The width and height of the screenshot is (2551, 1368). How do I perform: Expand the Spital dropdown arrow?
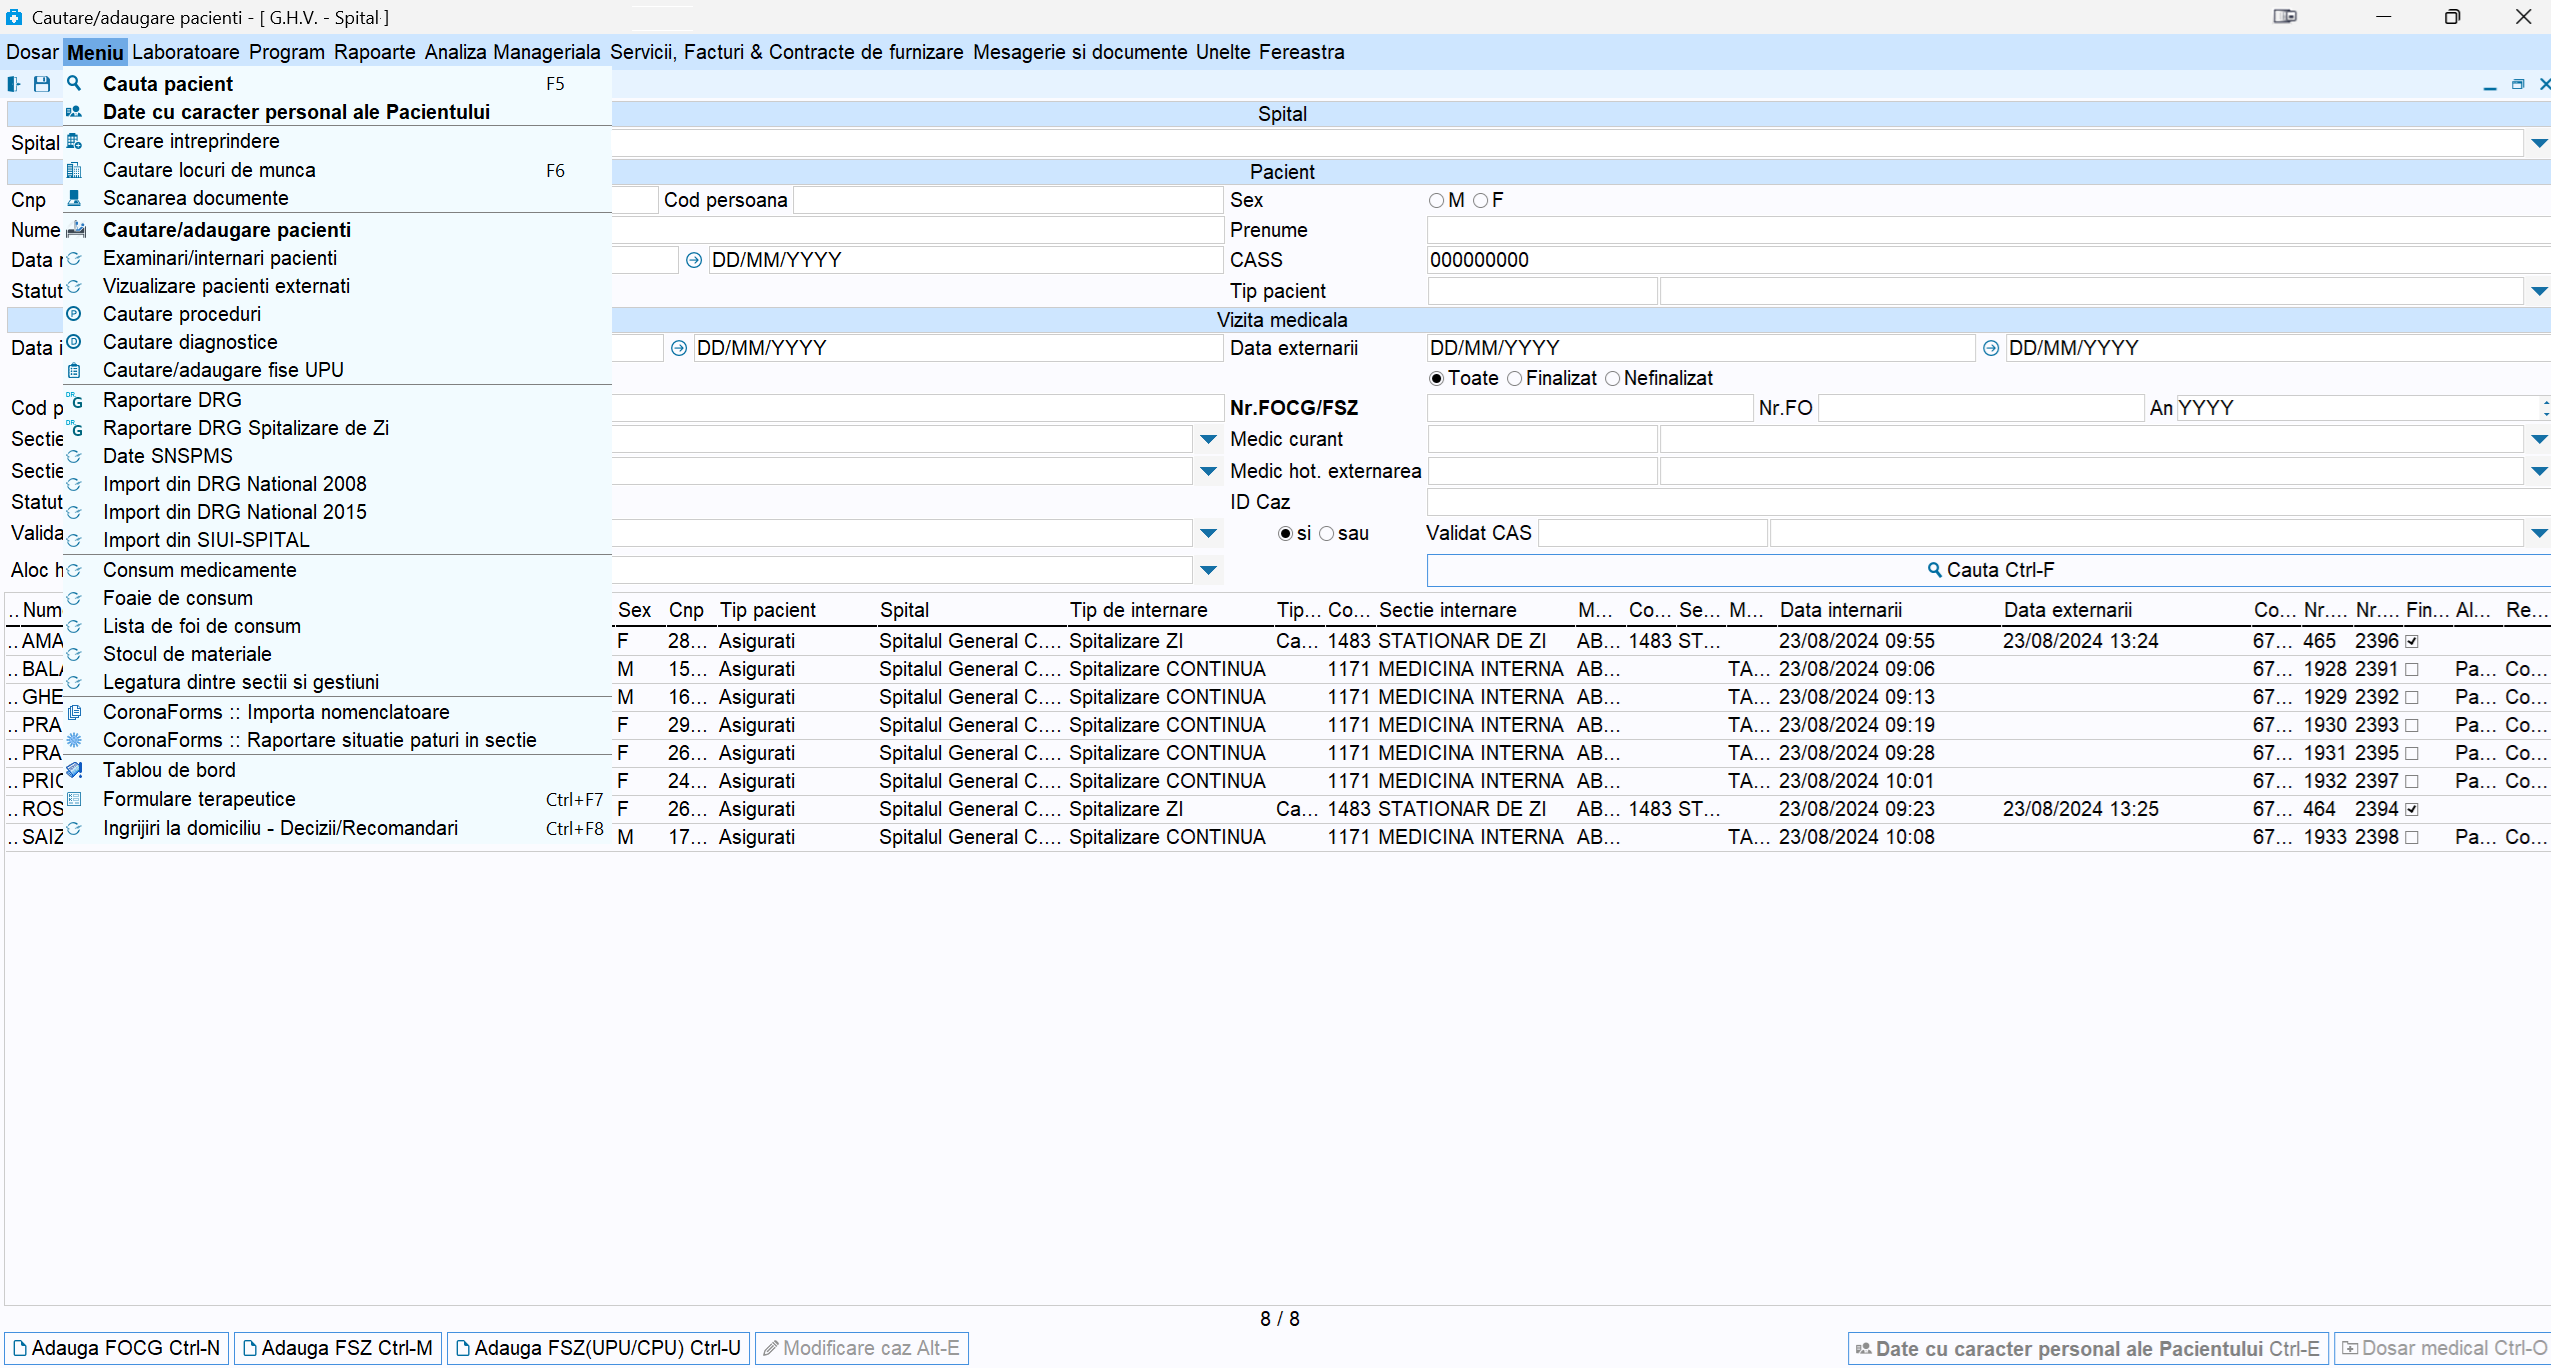pos(2539,143)
